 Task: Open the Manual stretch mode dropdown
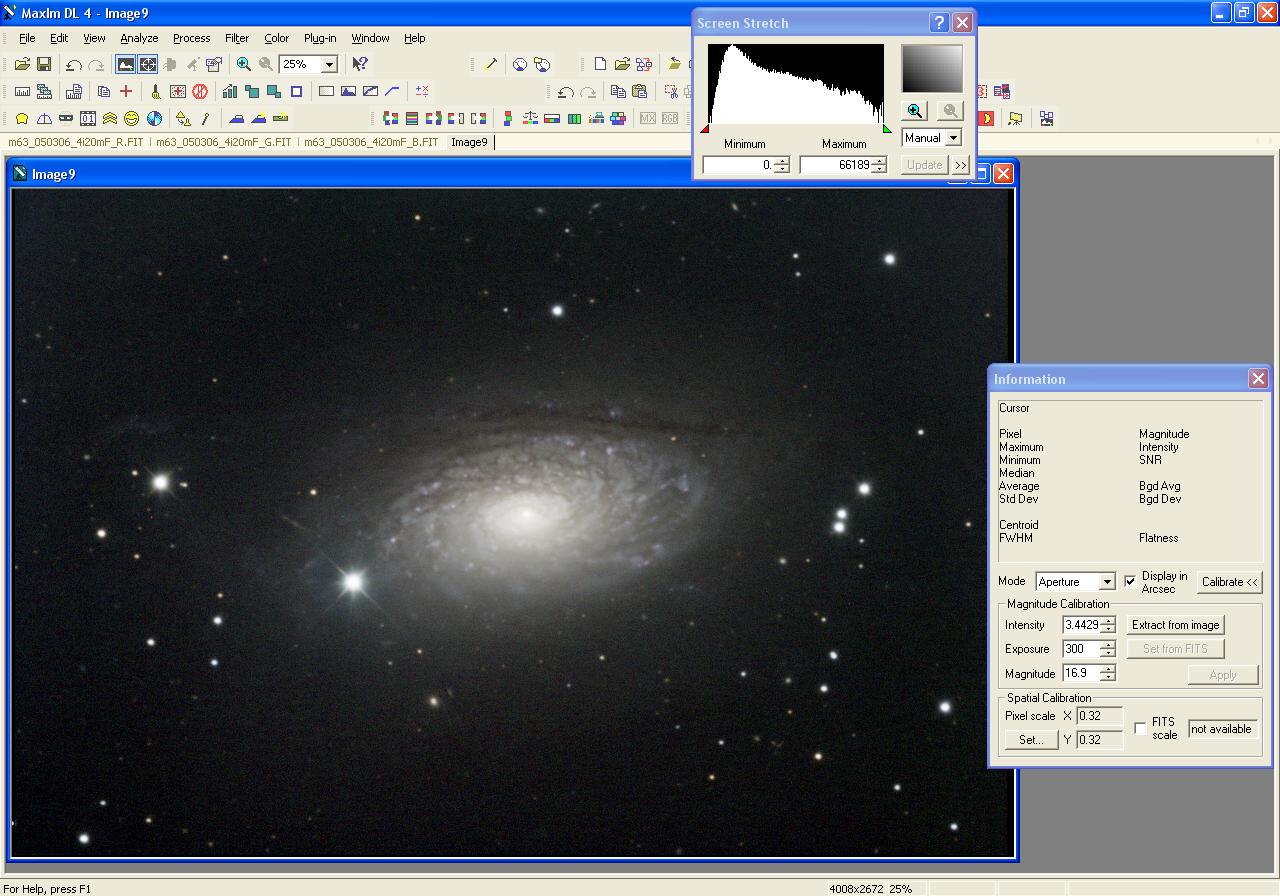tap(953, 138)
